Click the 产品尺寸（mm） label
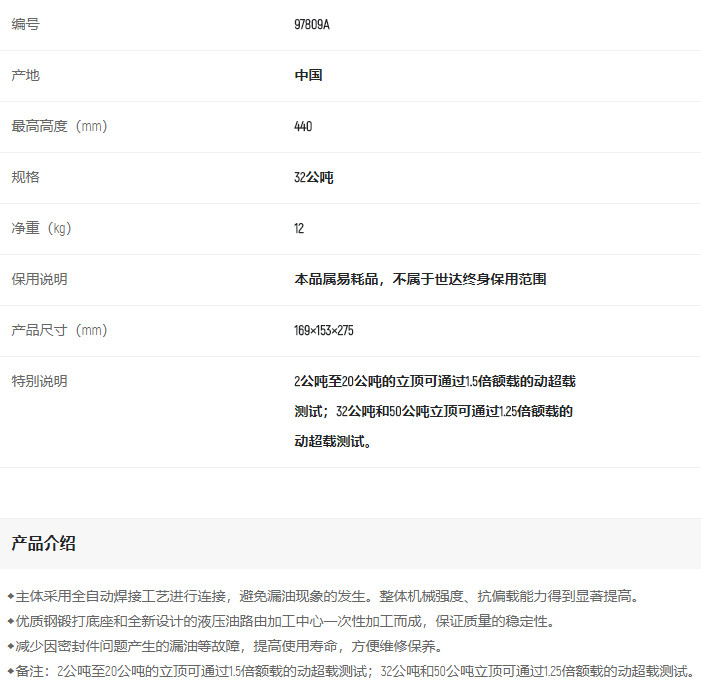 [x=59, y=330]
